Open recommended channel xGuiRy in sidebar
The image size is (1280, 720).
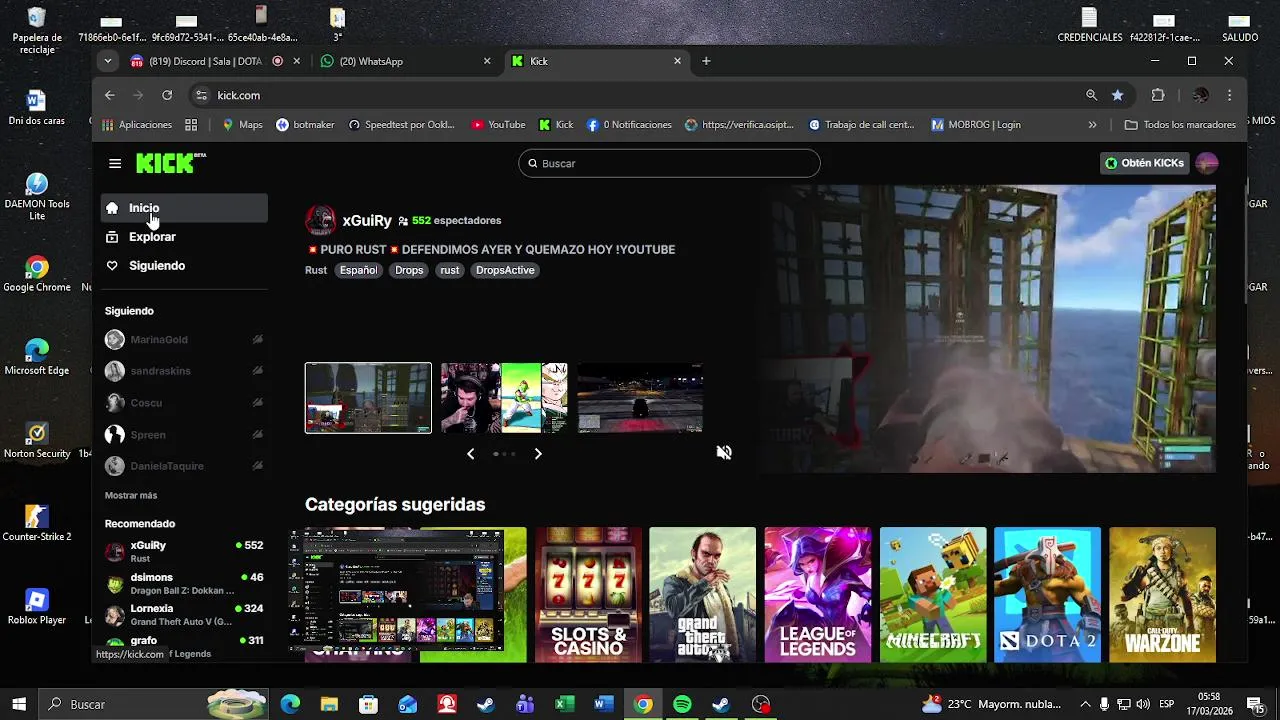tap(184, 551)
